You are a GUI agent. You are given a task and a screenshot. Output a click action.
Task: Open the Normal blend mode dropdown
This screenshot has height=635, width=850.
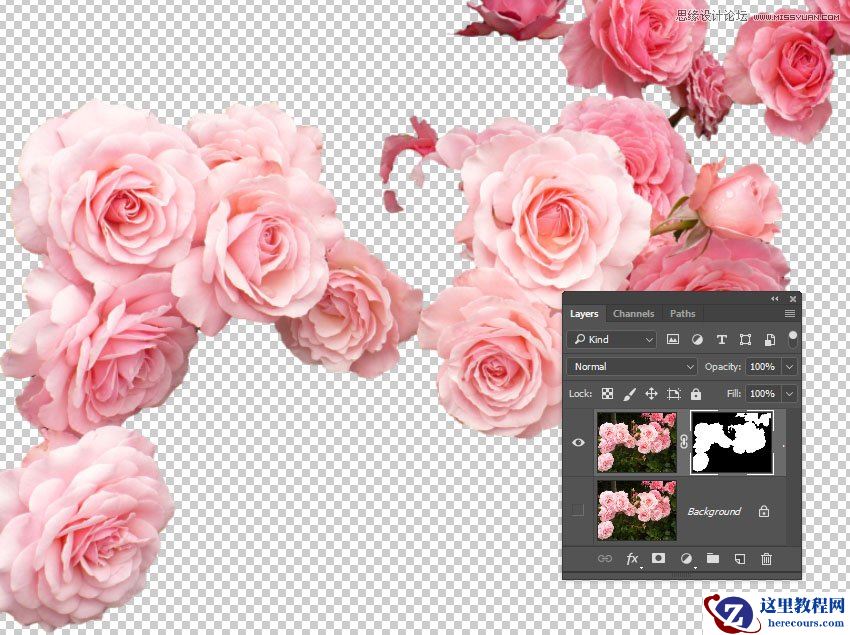[631, 367]
